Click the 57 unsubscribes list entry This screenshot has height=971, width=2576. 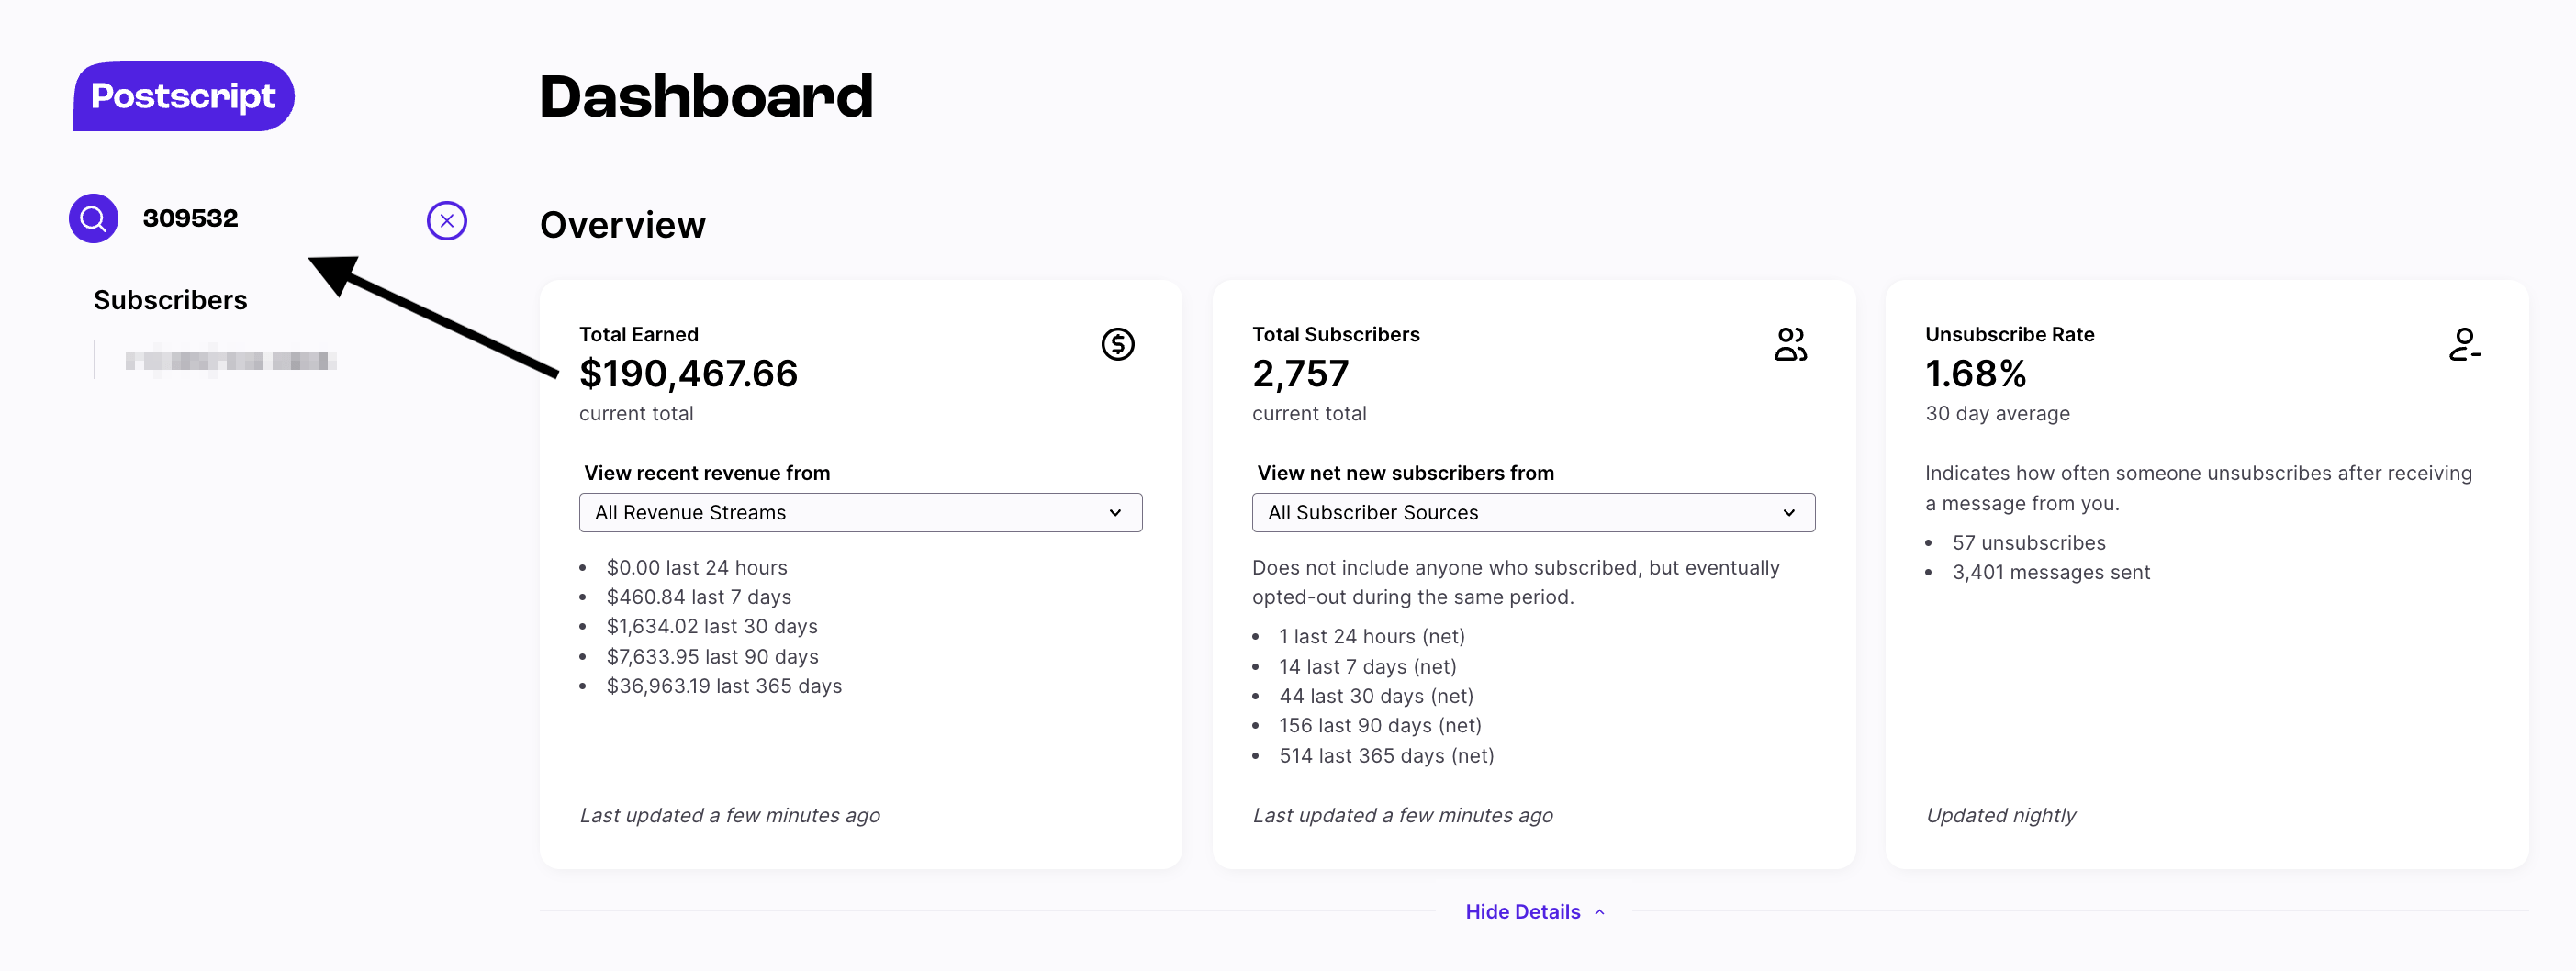2028,543
